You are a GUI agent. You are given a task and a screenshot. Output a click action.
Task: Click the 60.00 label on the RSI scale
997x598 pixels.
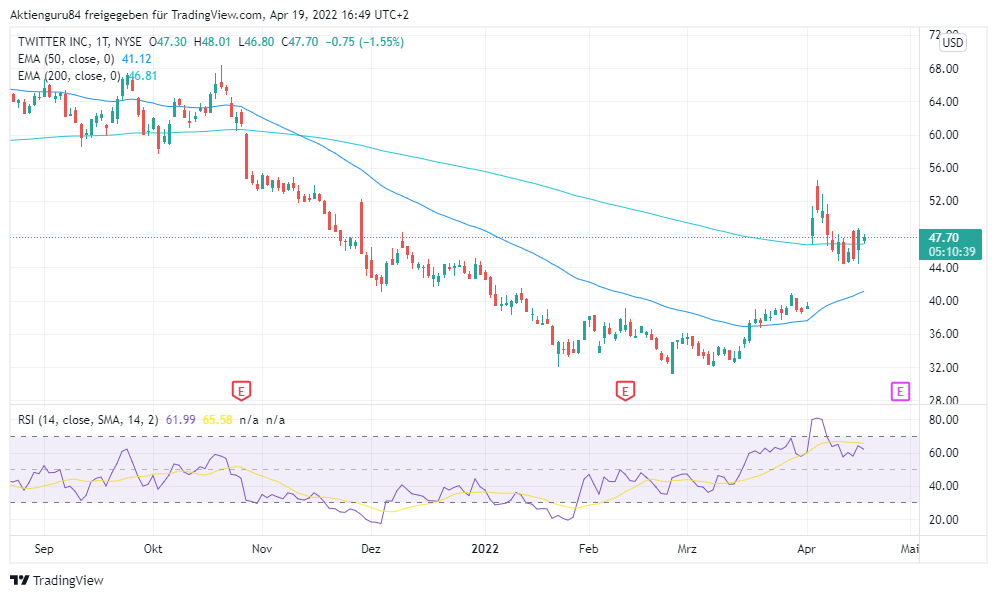[944, 453]
